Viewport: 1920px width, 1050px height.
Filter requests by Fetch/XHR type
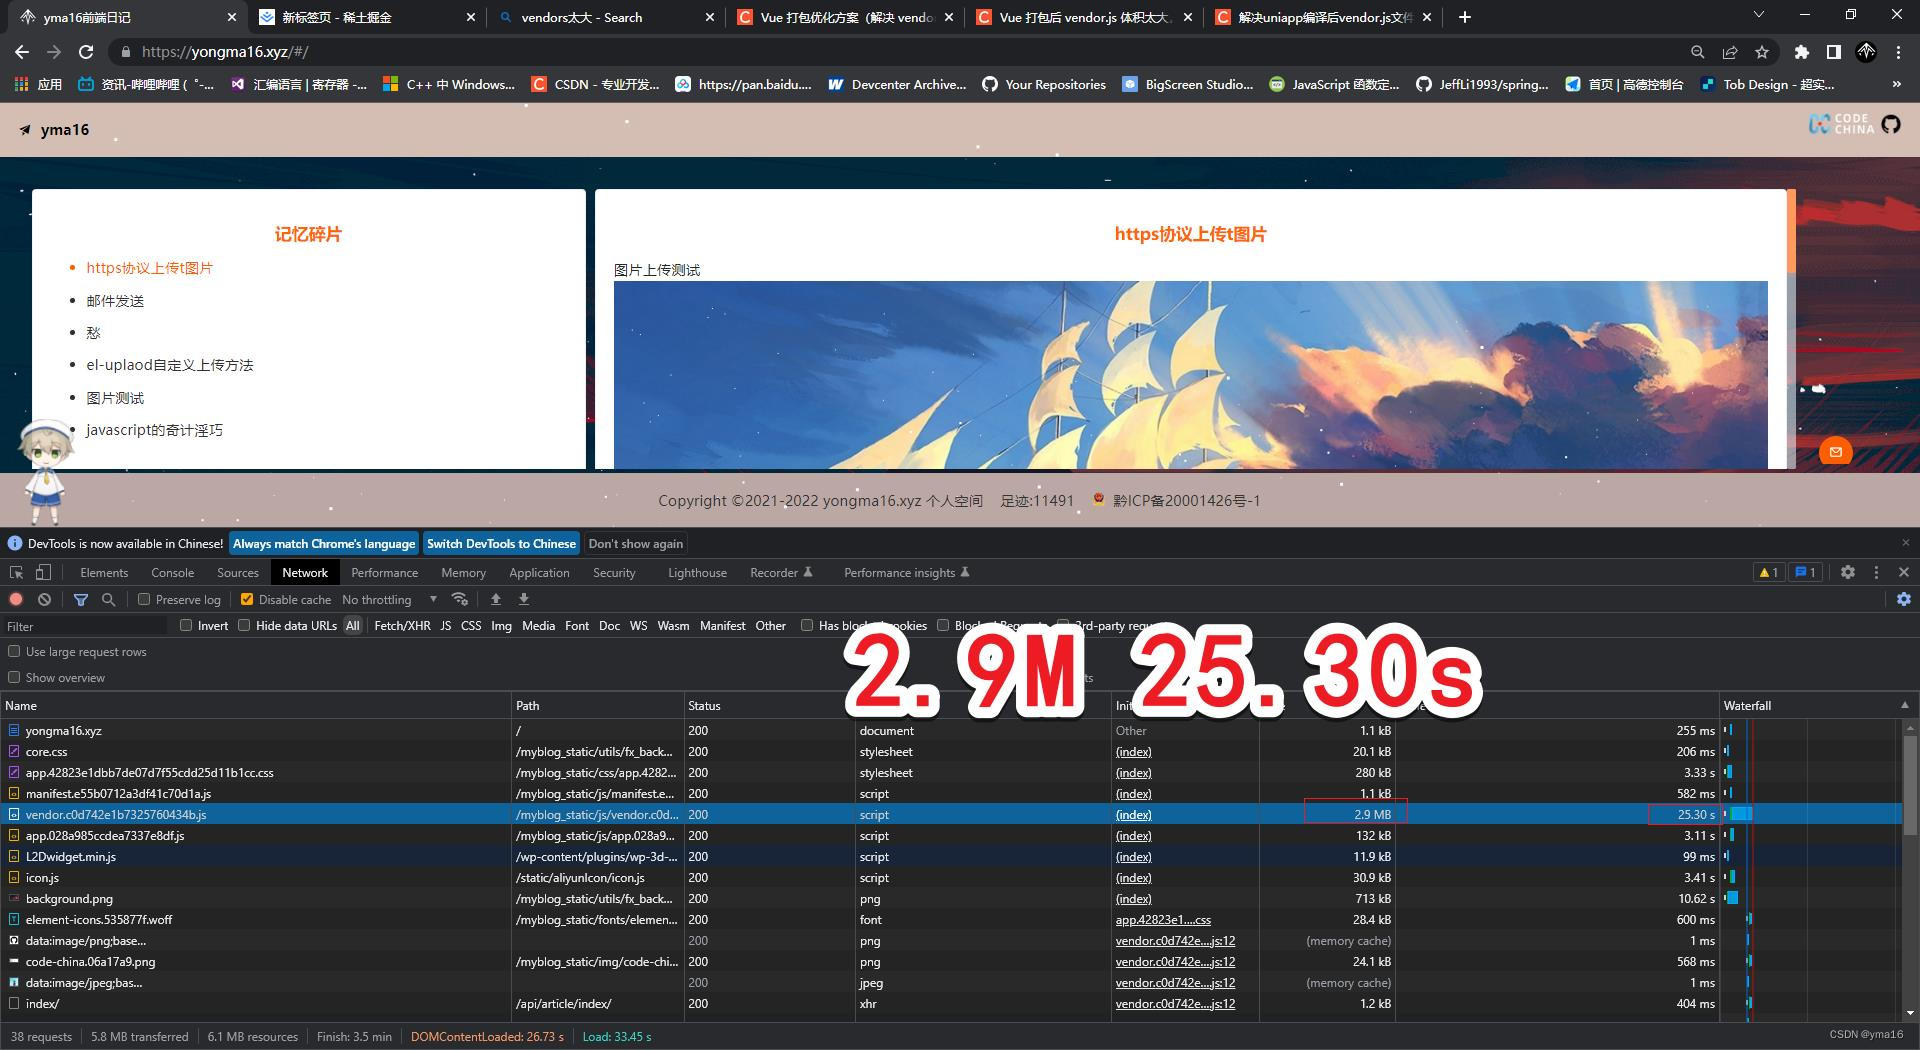click(x=402, y=625)
